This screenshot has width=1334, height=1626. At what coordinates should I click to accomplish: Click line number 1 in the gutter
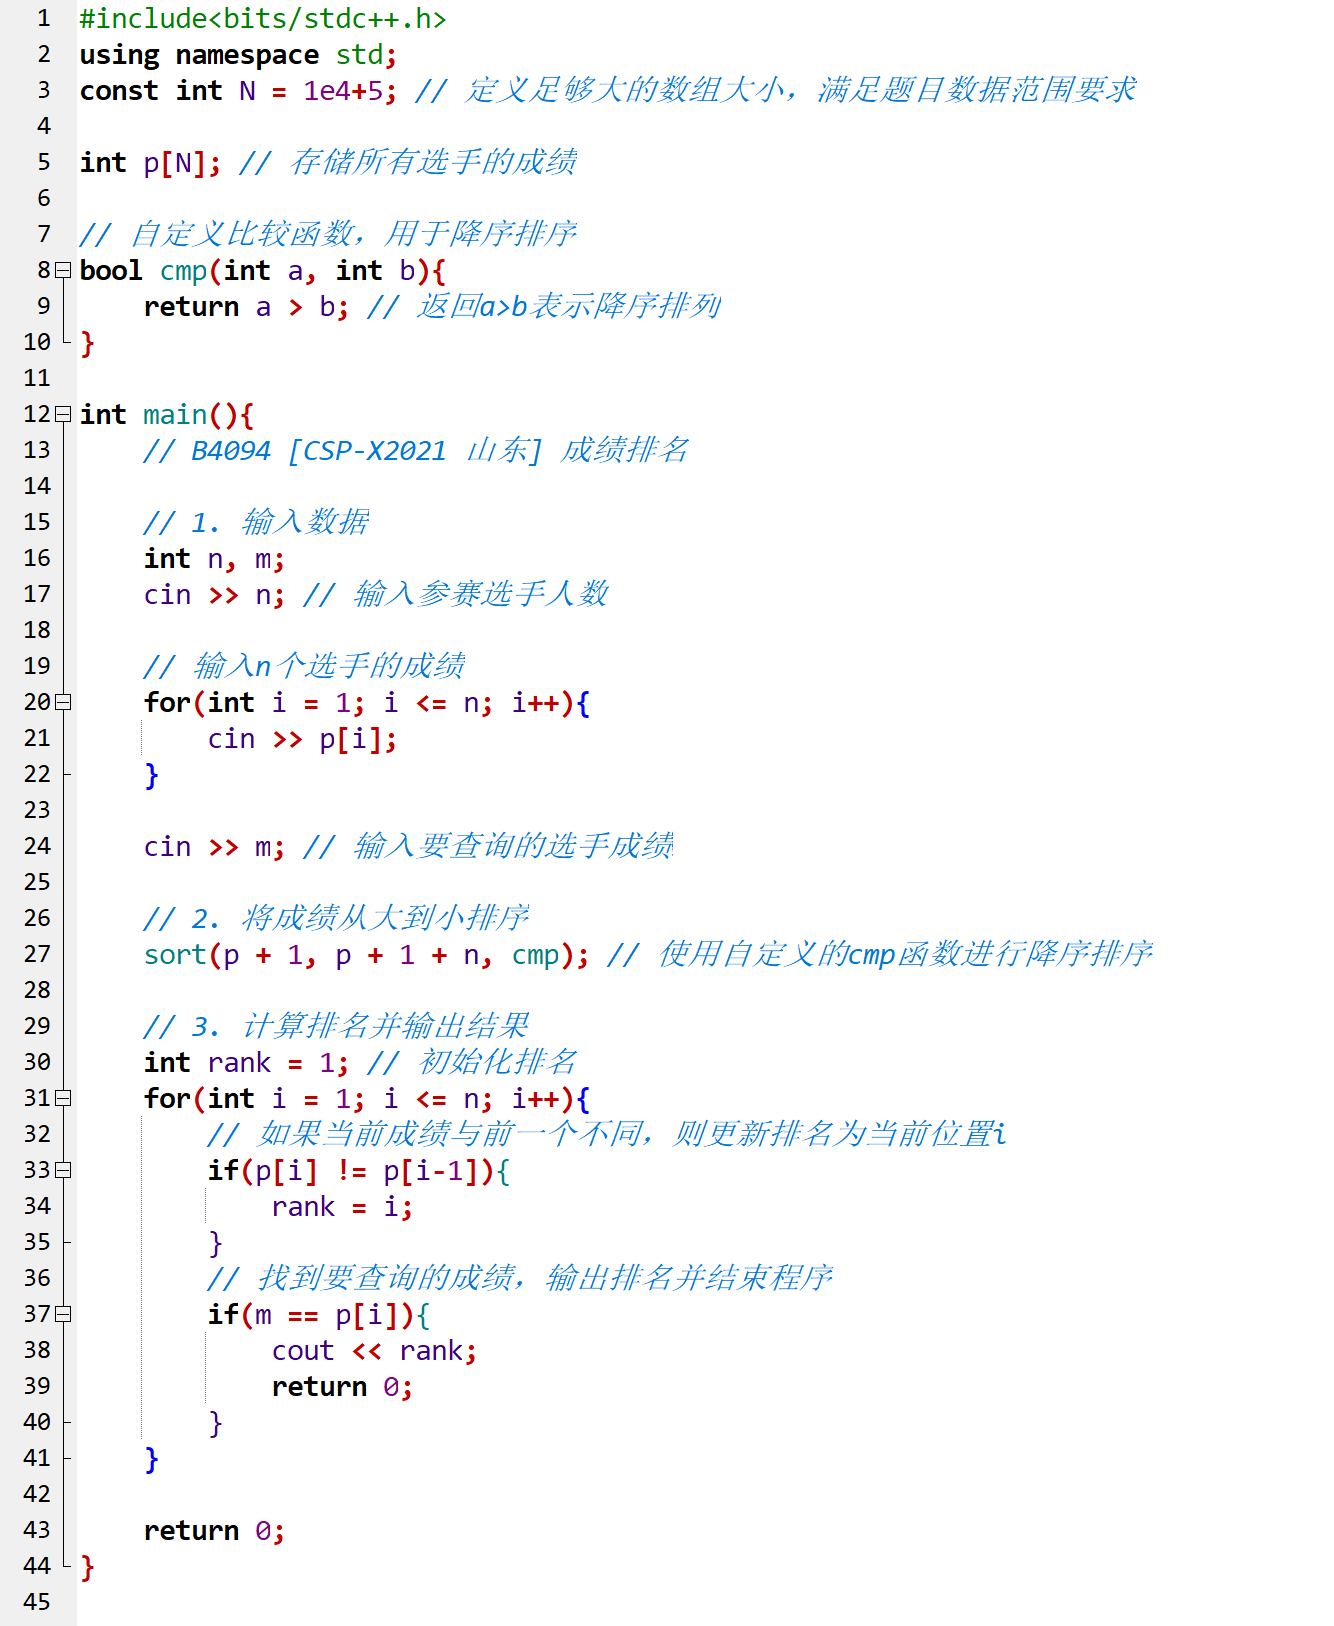[43, 18]
